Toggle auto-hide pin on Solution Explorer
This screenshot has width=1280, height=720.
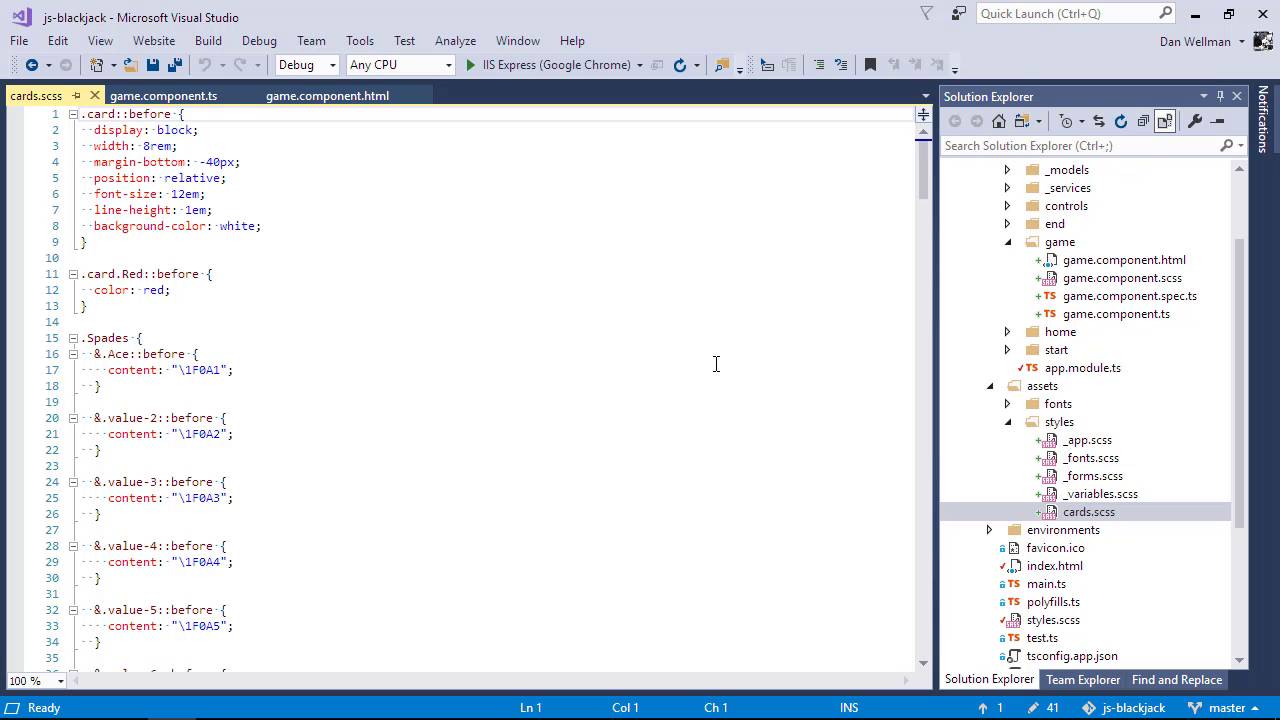(x=1220, y=96)
